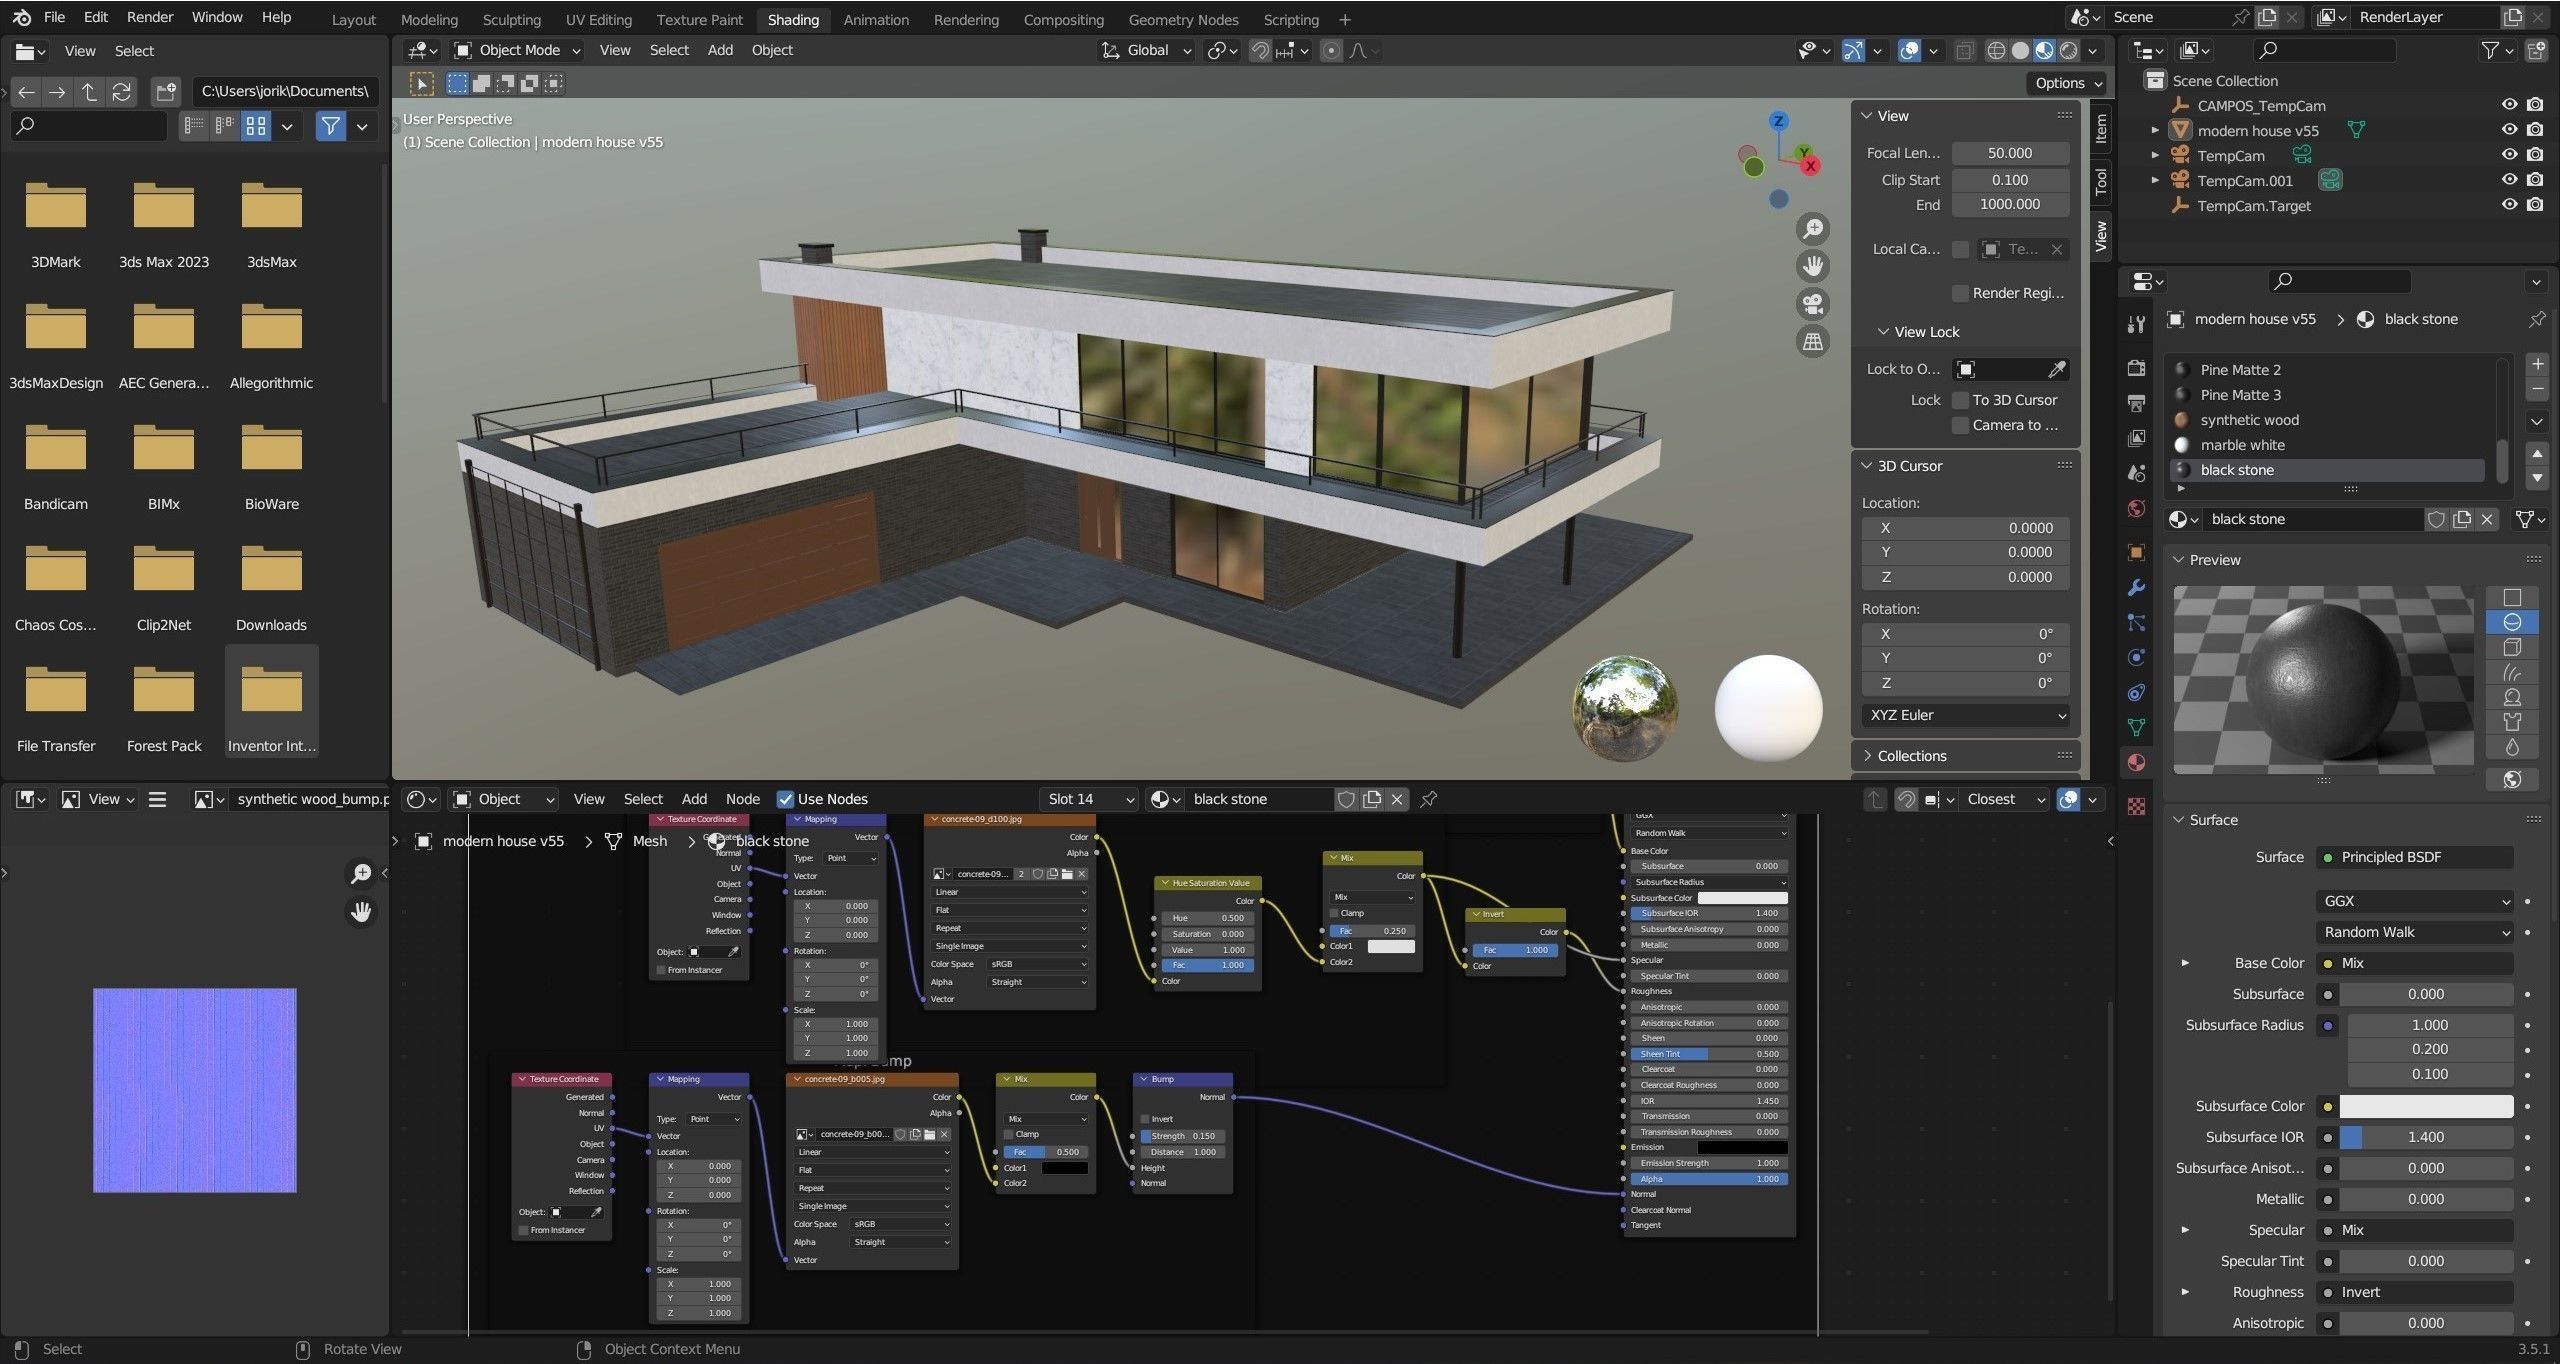Switch to the Modeling workspace tab
Viewport: 2560px width, 1364px height.
[x=429, y=19]
